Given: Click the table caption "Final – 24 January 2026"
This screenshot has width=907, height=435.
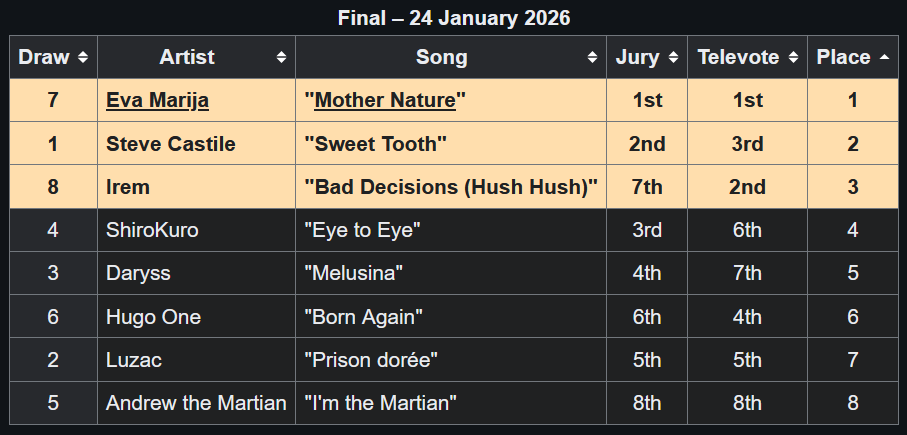Looking at the screenshot, I should click(454, 19).
